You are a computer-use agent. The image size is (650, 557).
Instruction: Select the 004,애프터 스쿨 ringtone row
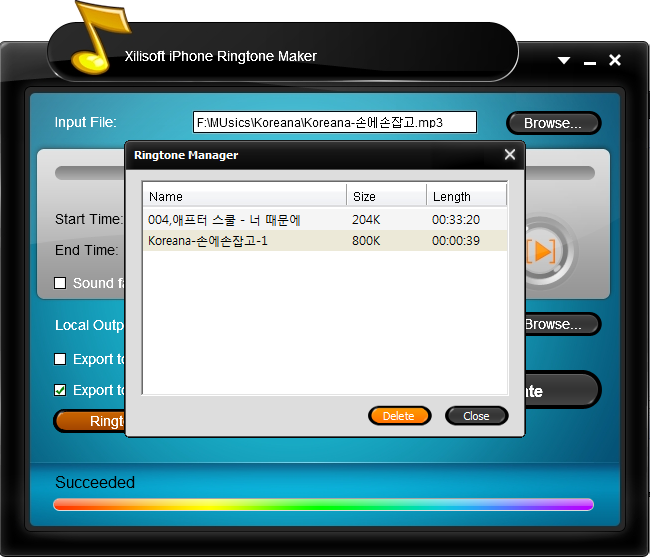(325, 219)
